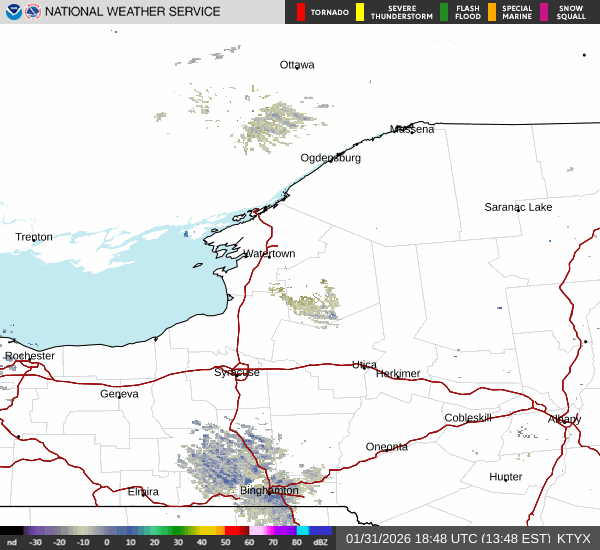The image size is (600, 550).
Task: Click the NOAA logo in the header
Action: point(12,12)
